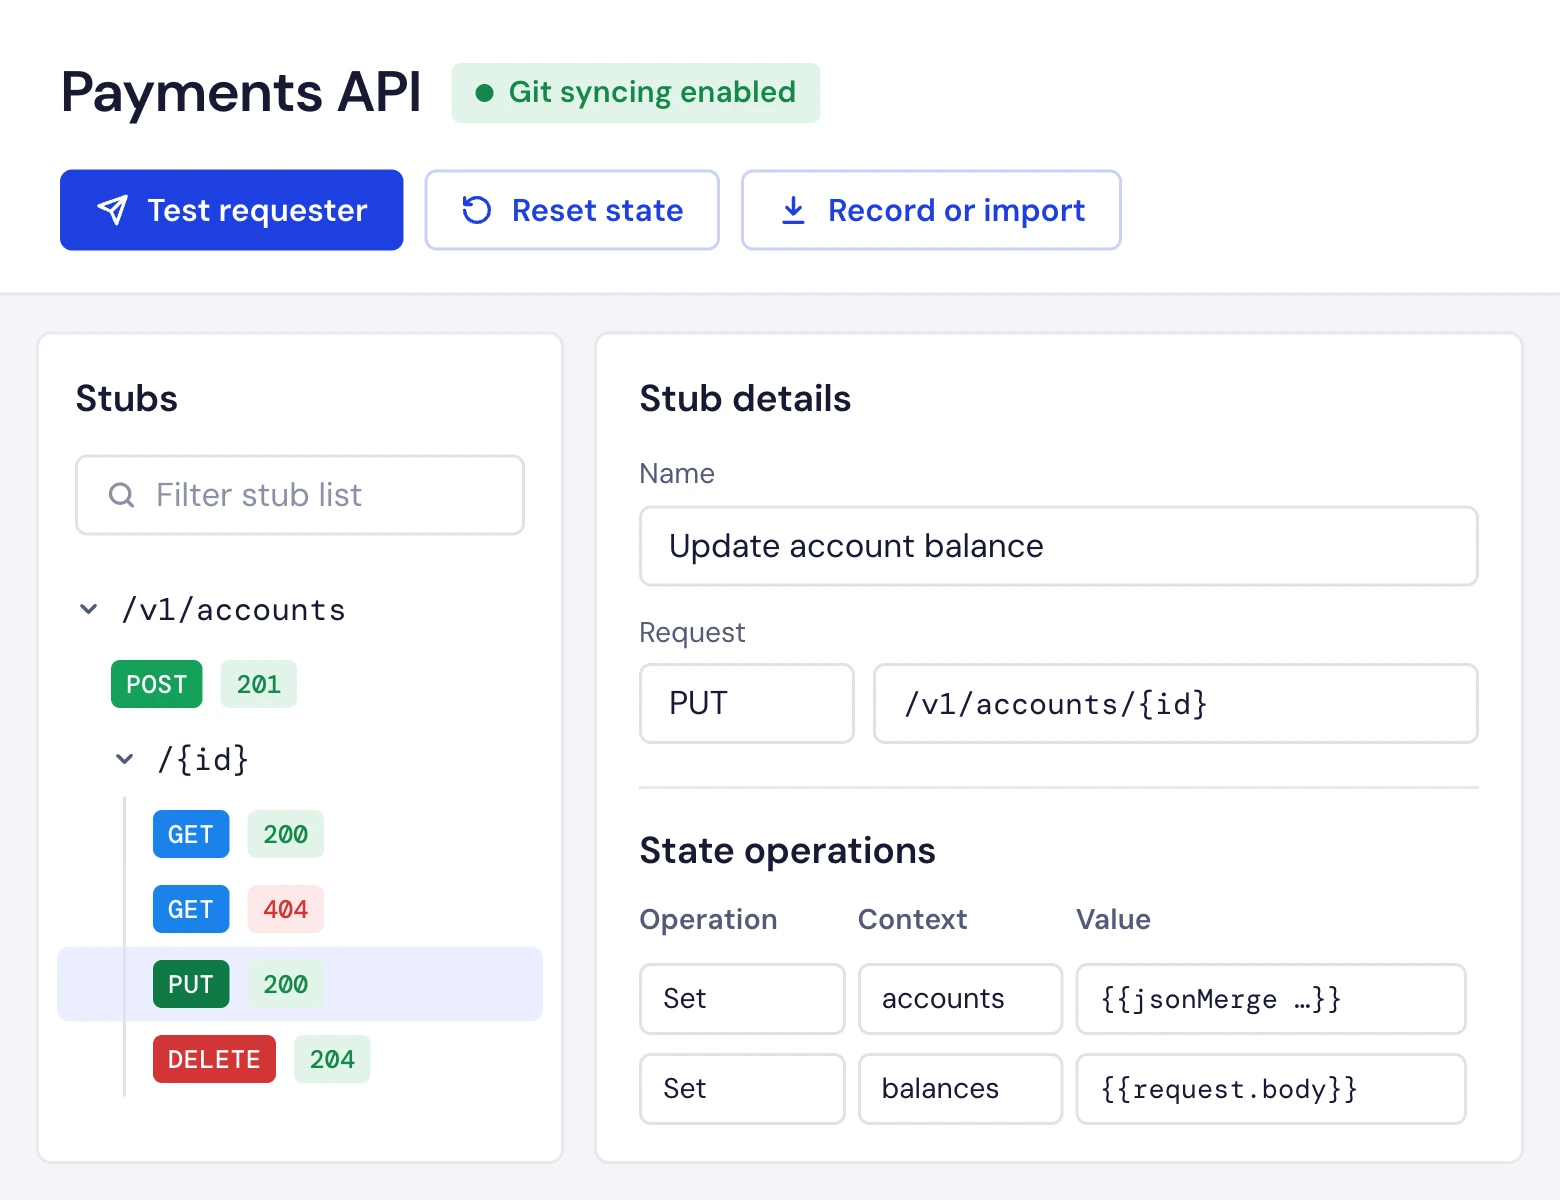Click the Request field label
Viewport: 1560px width, 1200px height.
click(x=692, y=633)
